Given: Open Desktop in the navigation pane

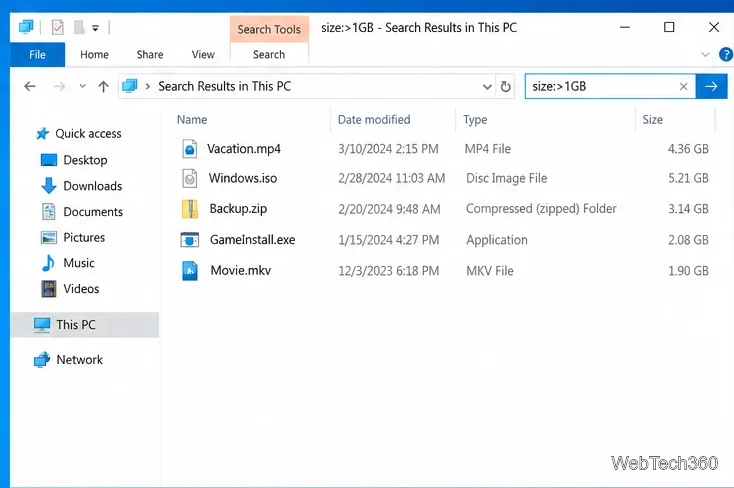Looking at the screenshot, I should (x=74, y=160).
